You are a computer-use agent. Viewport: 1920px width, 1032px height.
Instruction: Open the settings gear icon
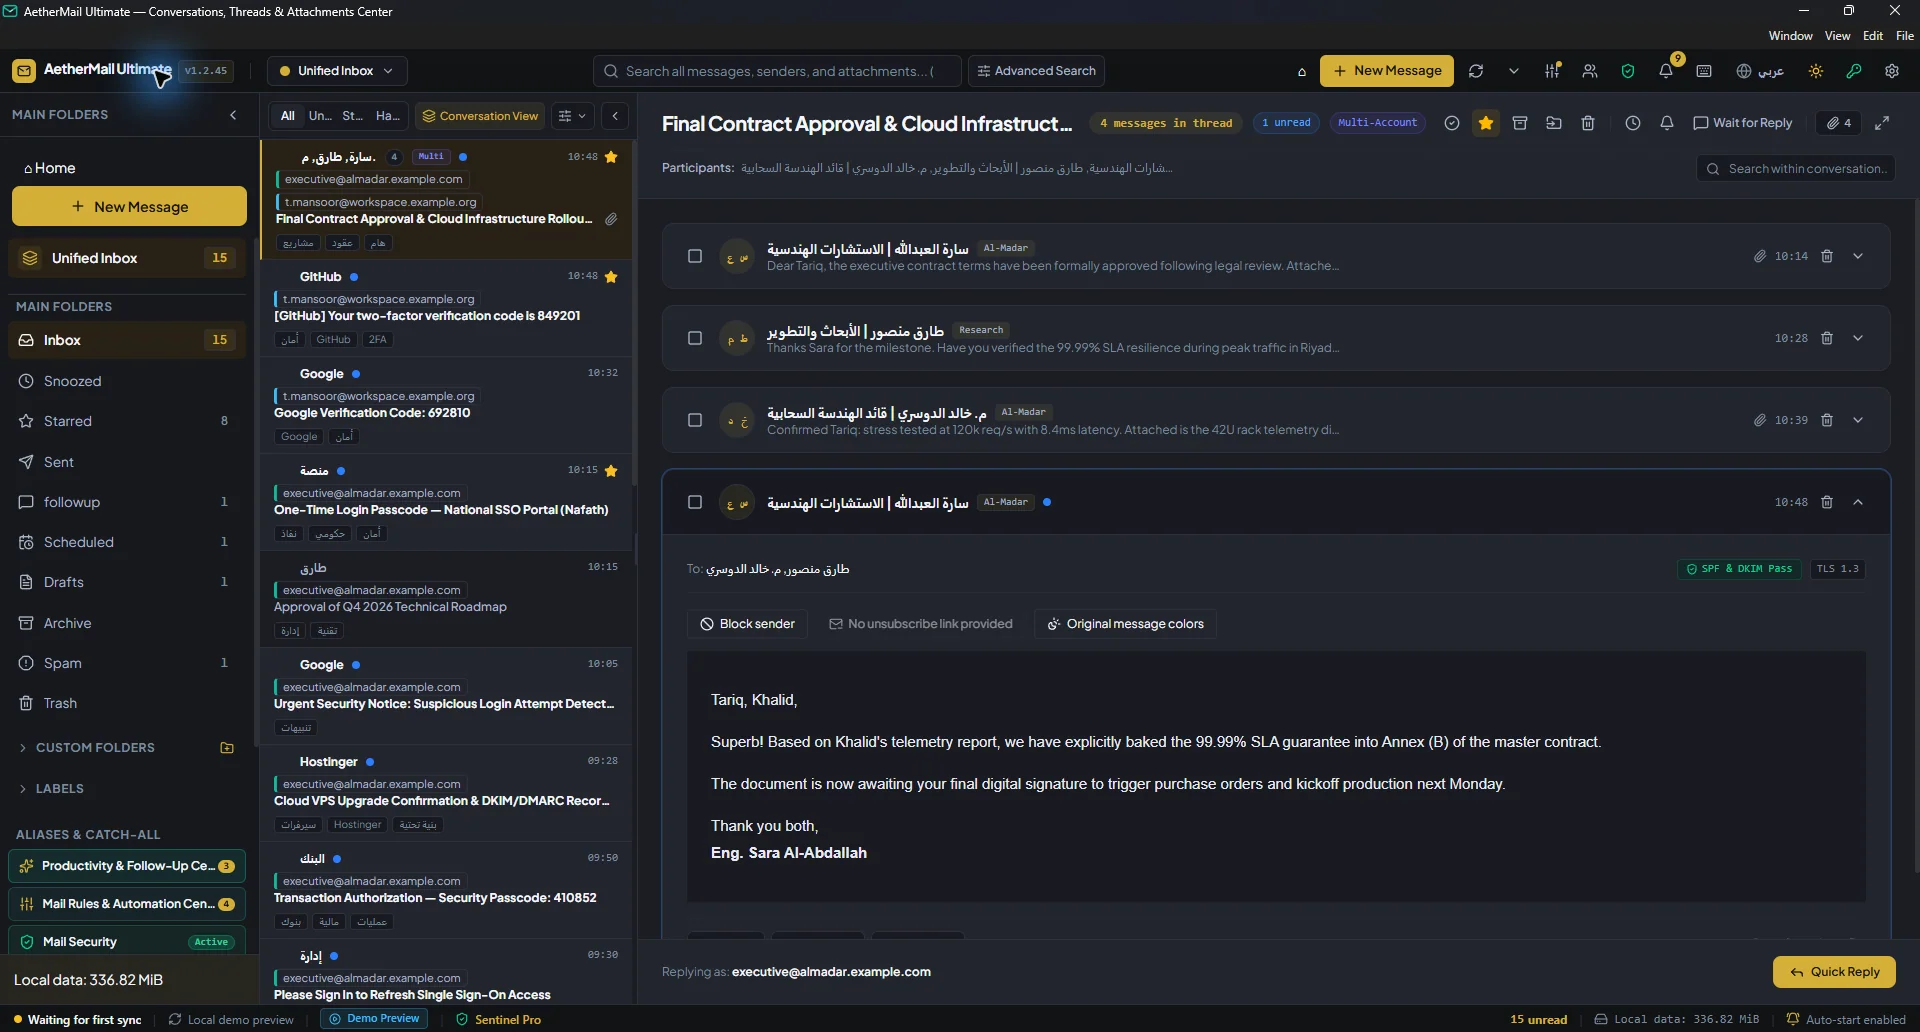click(1892, 71)
